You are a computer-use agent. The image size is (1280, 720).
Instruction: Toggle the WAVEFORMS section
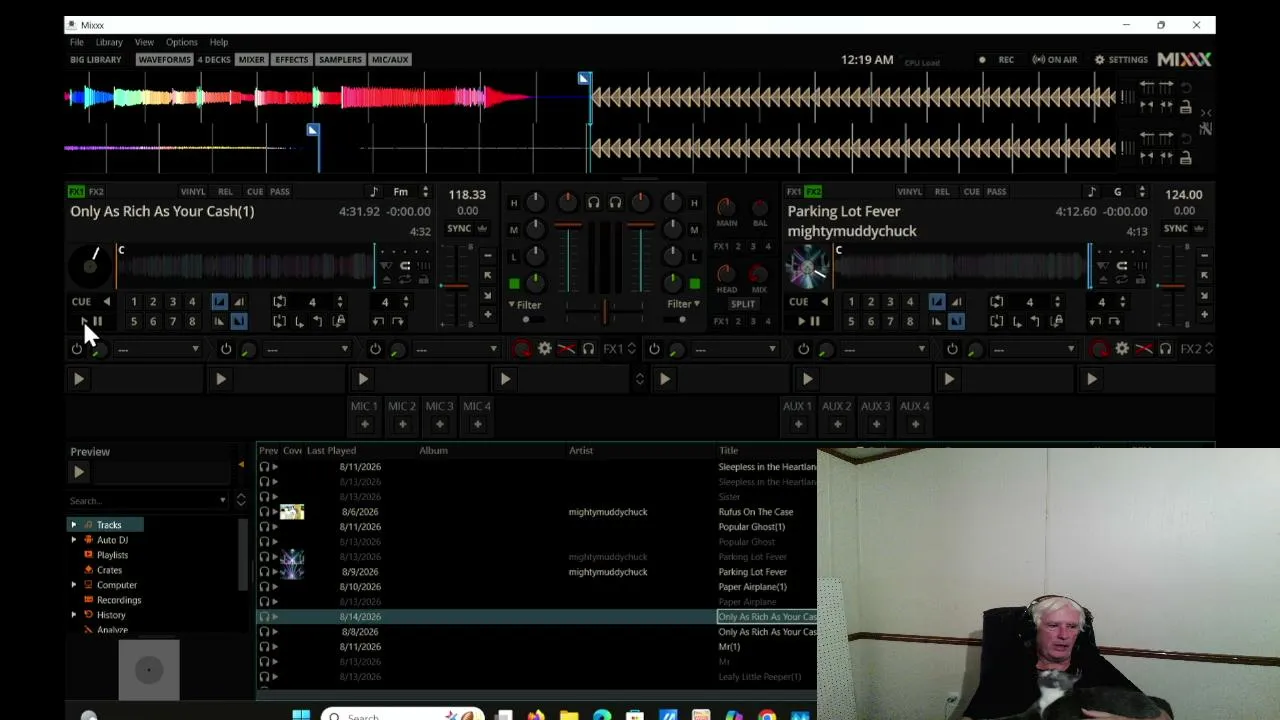pyautogui.click(x=164, y=60)
